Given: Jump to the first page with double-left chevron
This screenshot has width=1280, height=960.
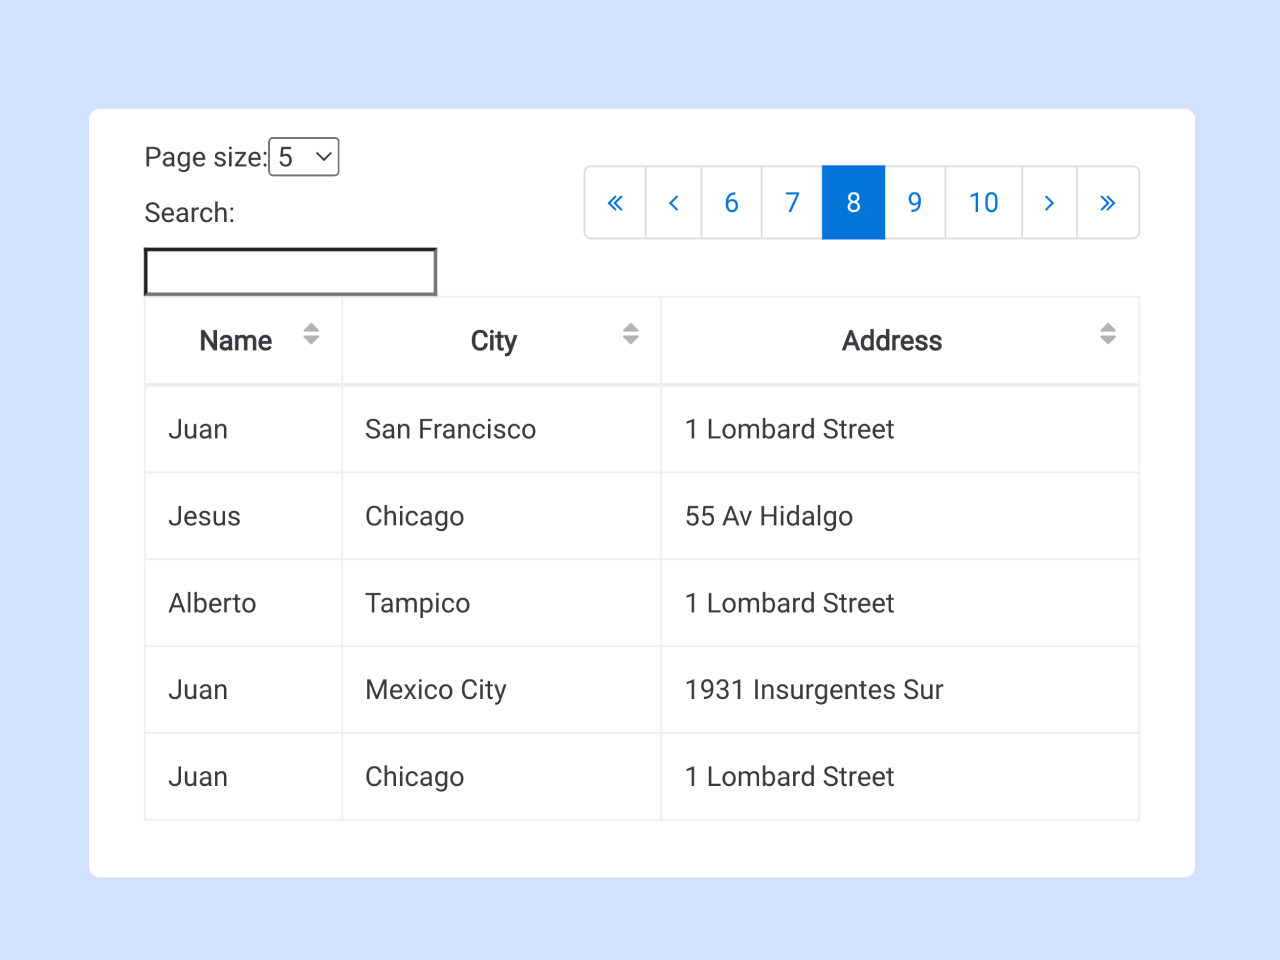Looking at the screenshot, I should coord(615,202).
